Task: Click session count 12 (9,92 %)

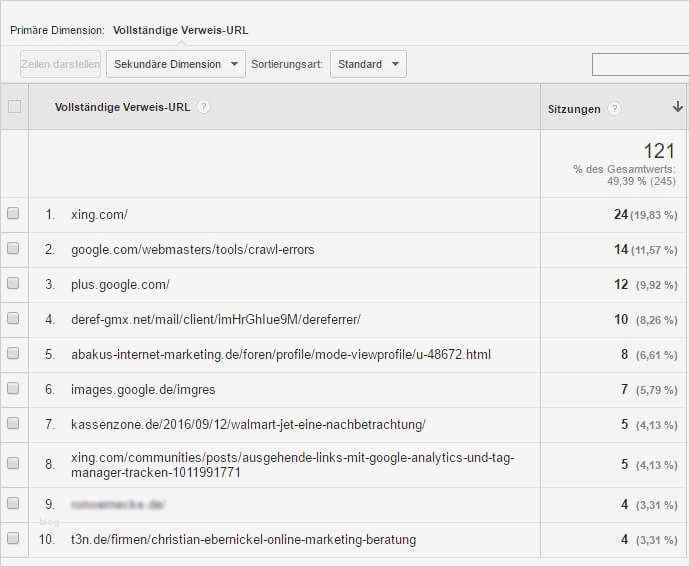Action: coord(645,284)
